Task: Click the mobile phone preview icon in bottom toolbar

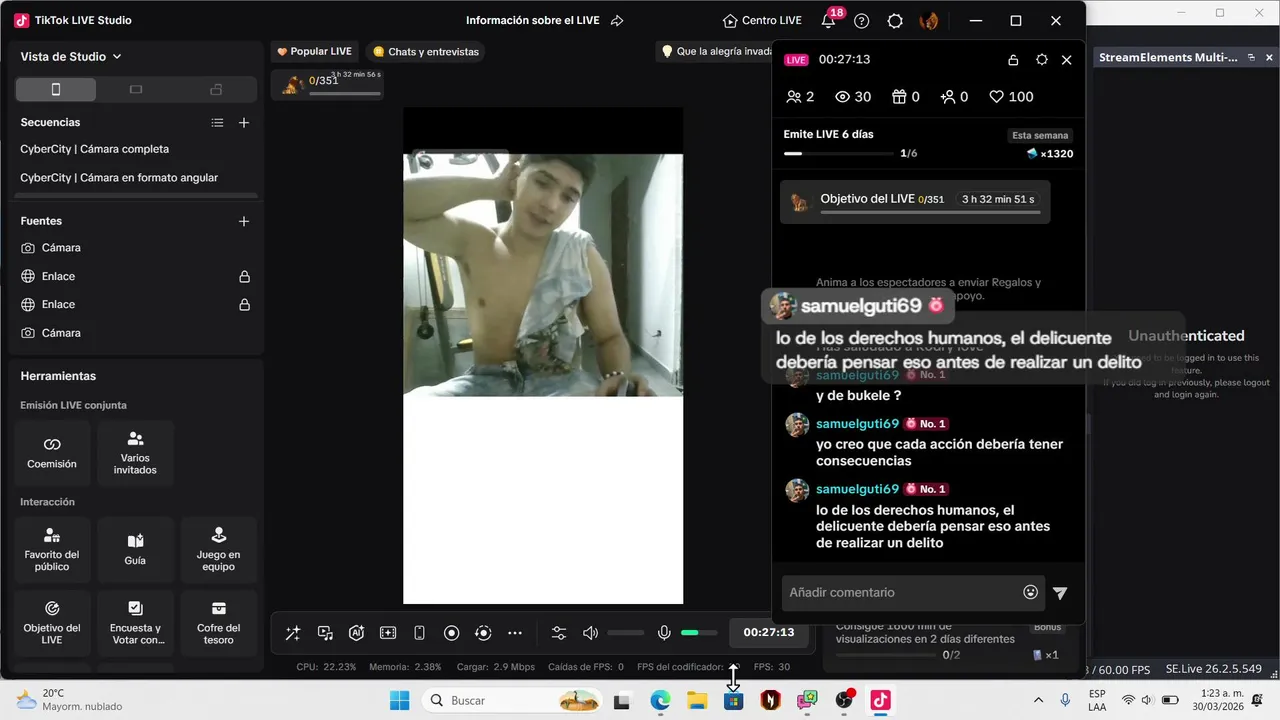Action: (x=420, y=633)
